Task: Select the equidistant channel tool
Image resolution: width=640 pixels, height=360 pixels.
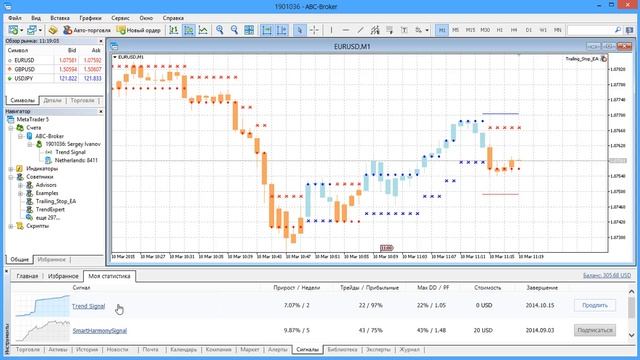Action: coord(375,30)
